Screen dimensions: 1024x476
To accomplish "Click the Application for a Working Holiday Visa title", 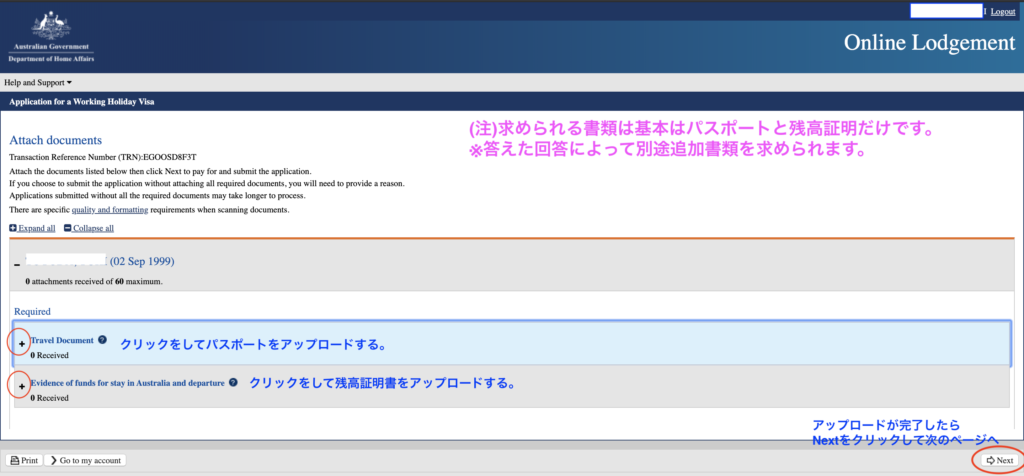I will point(82,102).
